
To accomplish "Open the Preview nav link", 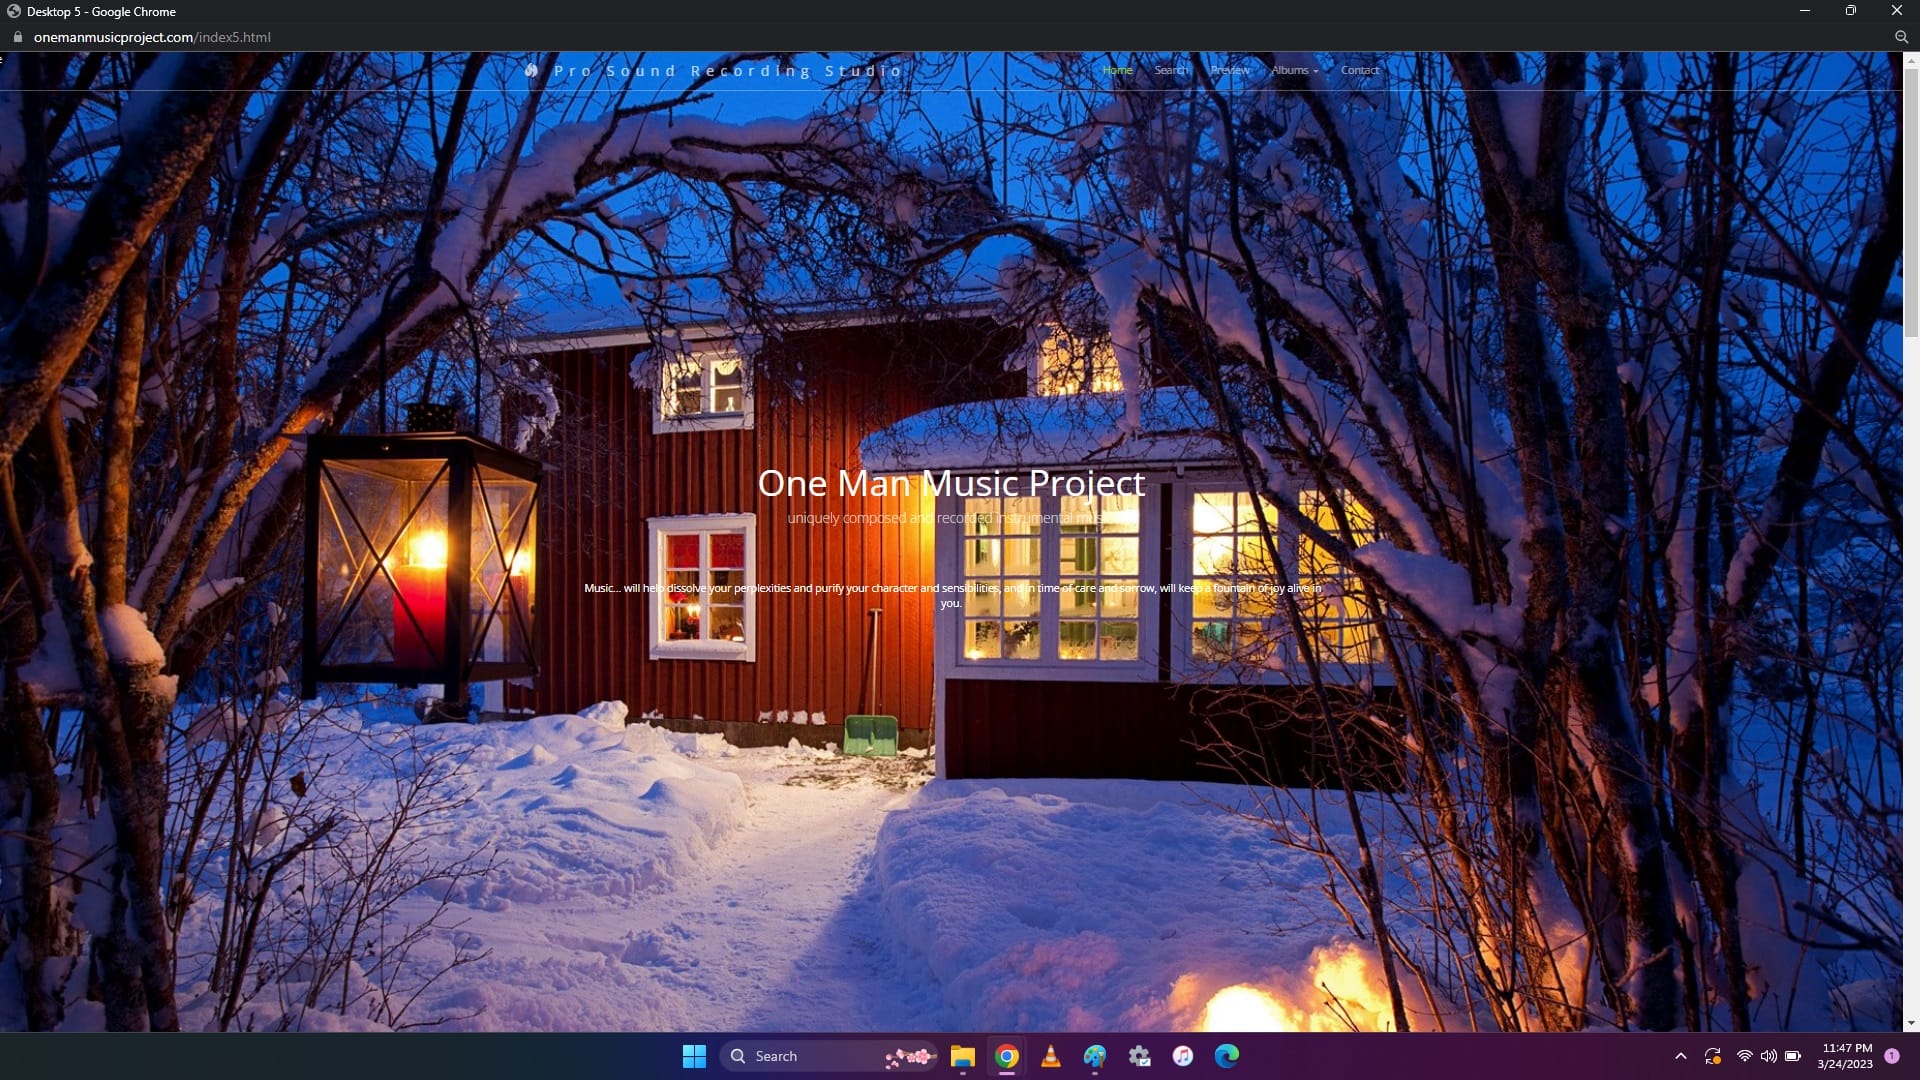I will [1229, 70].
